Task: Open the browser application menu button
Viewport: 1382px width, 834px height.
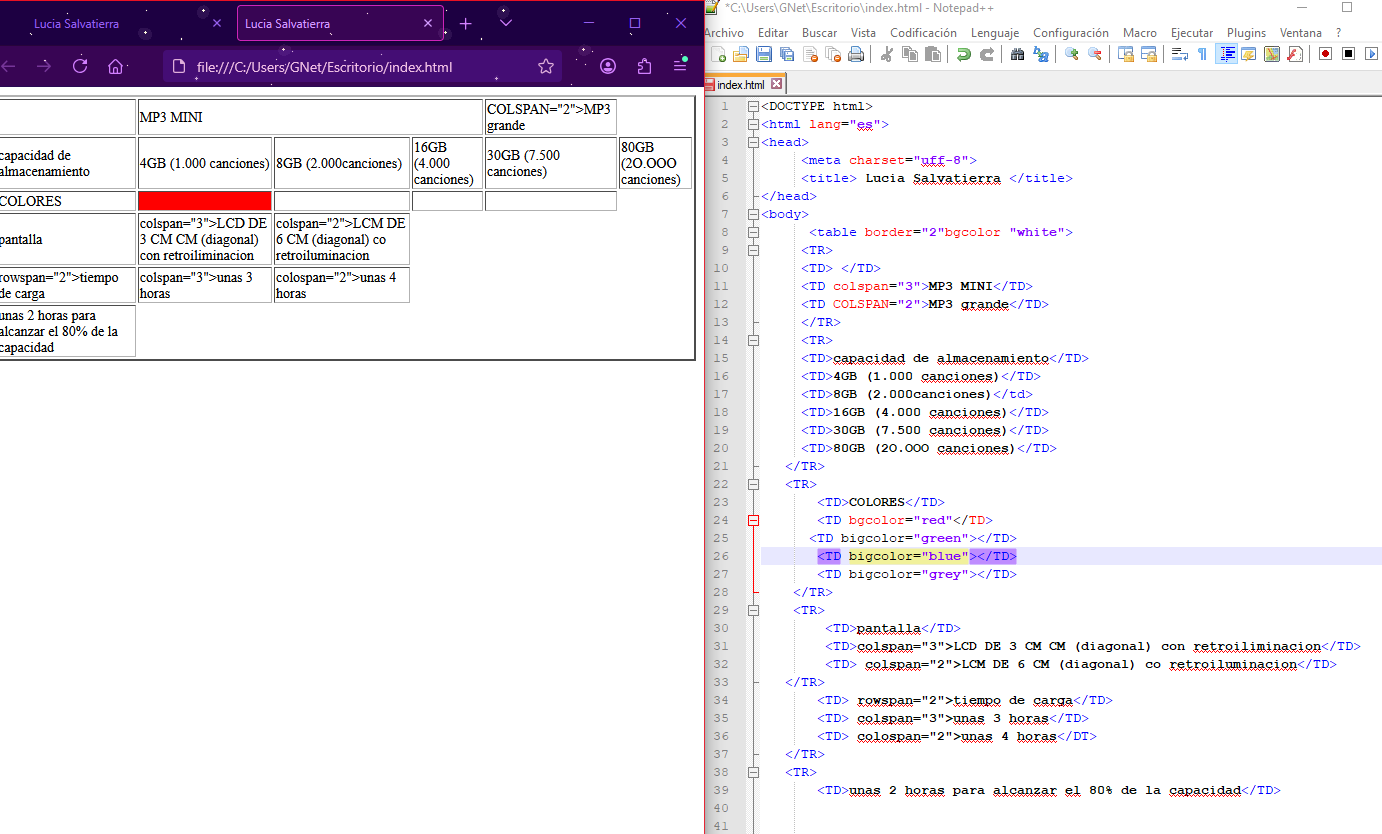Action: pos(680,66)
